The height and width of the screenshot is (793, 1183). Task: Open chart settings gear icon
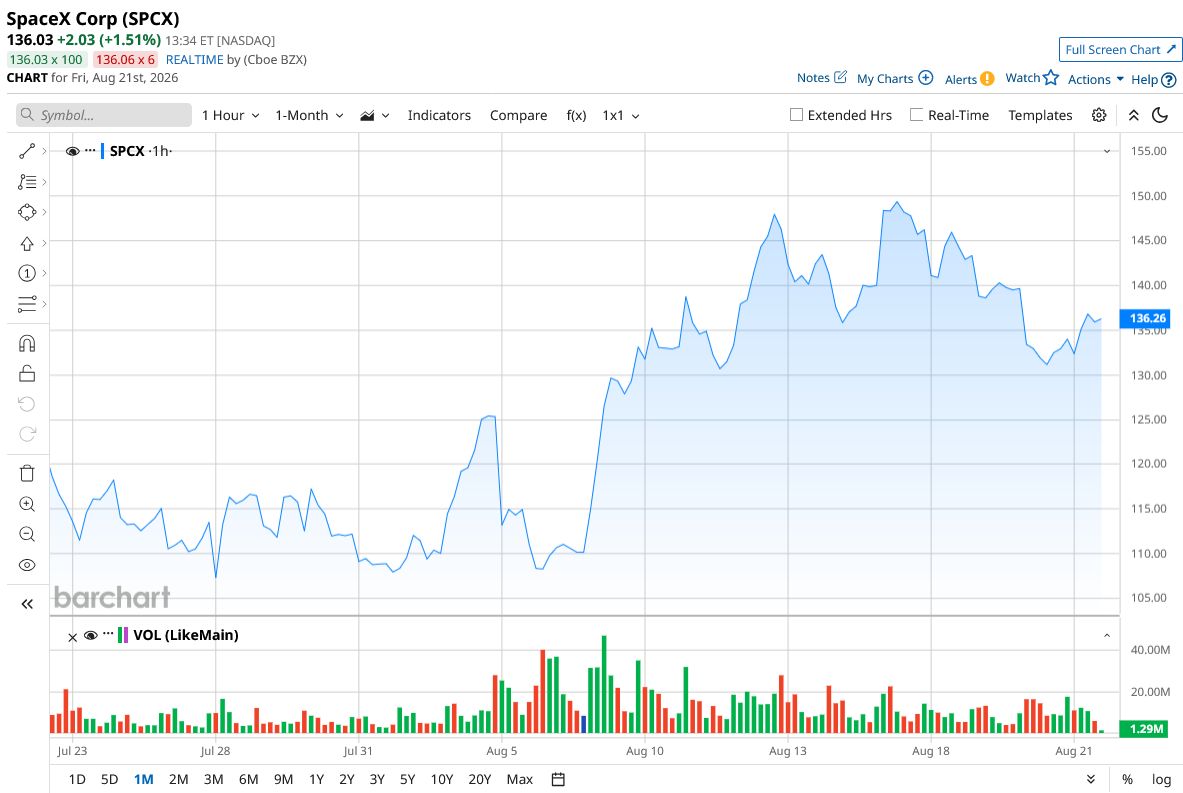[1098, 115]
